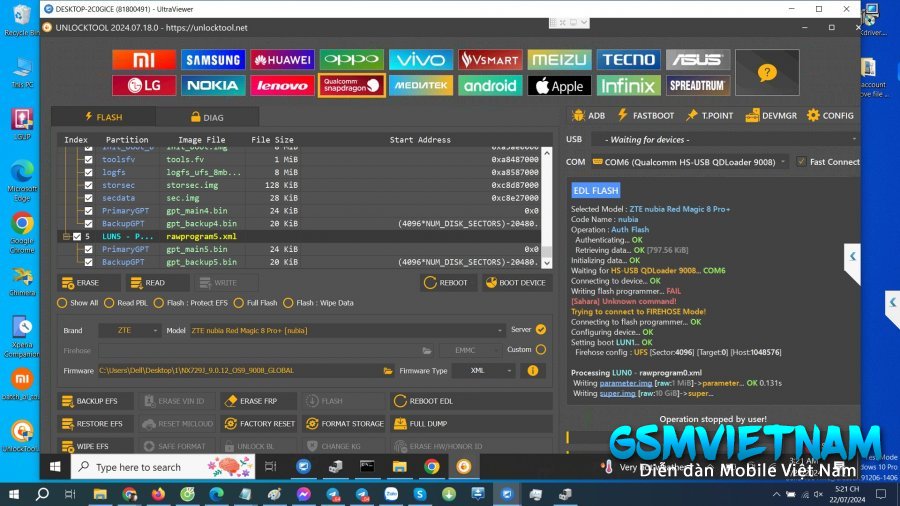Toggle toolsfv partition checkbox
The image size is (900, 506).
[88, 159]
